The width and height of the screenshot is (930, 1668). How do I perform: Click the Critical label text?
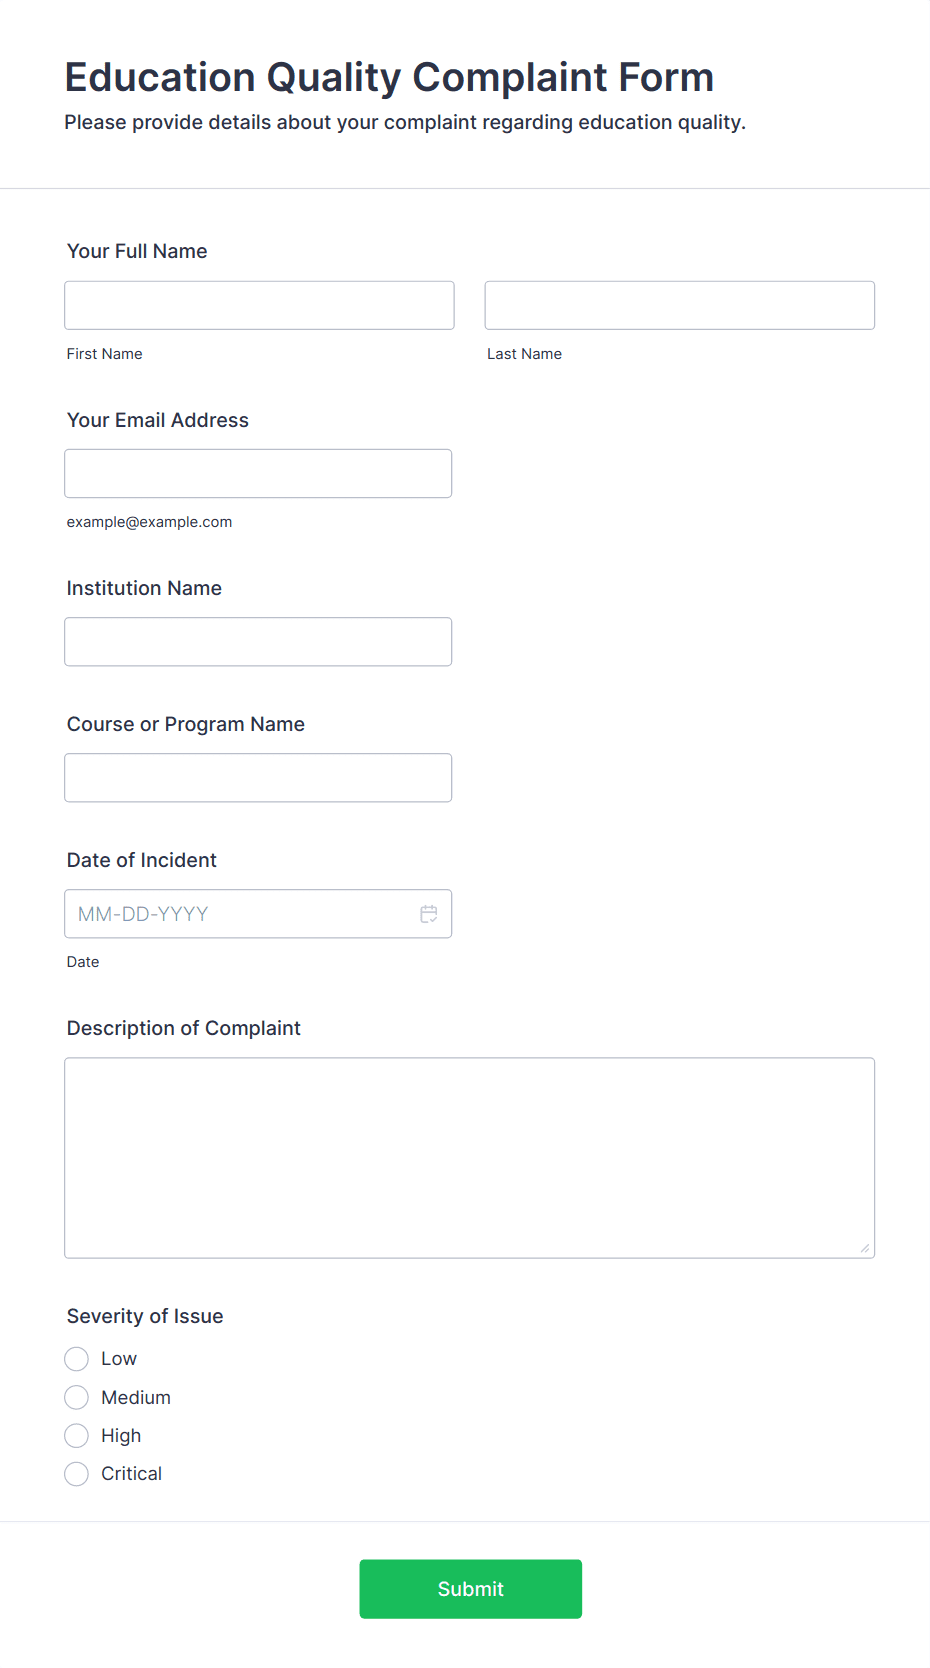(131, 1474)
